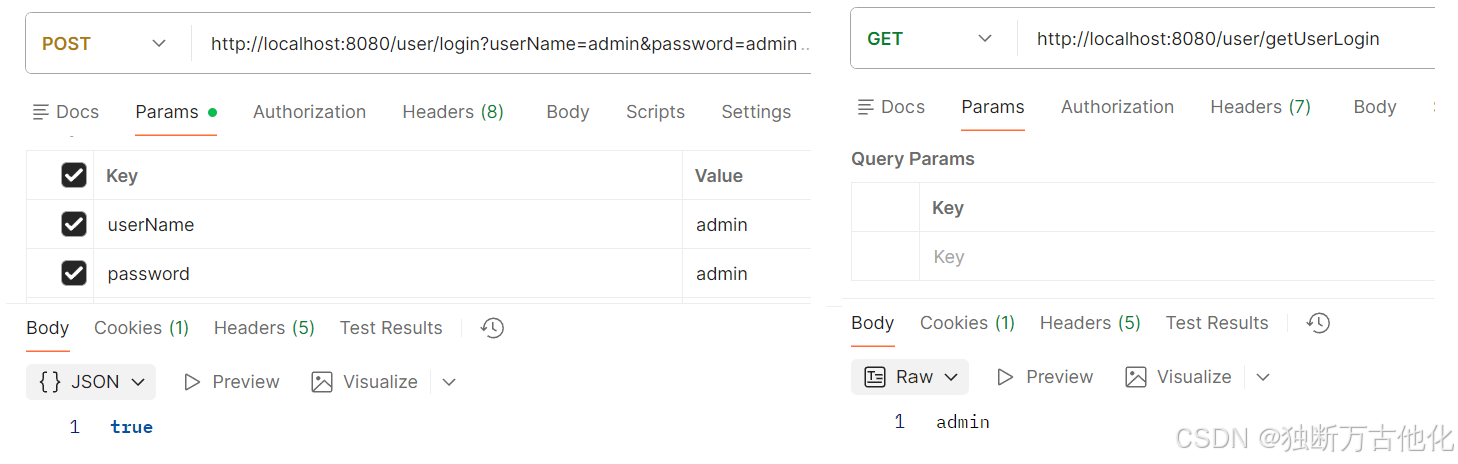Click the Docs icon in left request
The image size is (1458, 464).
tap(41, 112)
